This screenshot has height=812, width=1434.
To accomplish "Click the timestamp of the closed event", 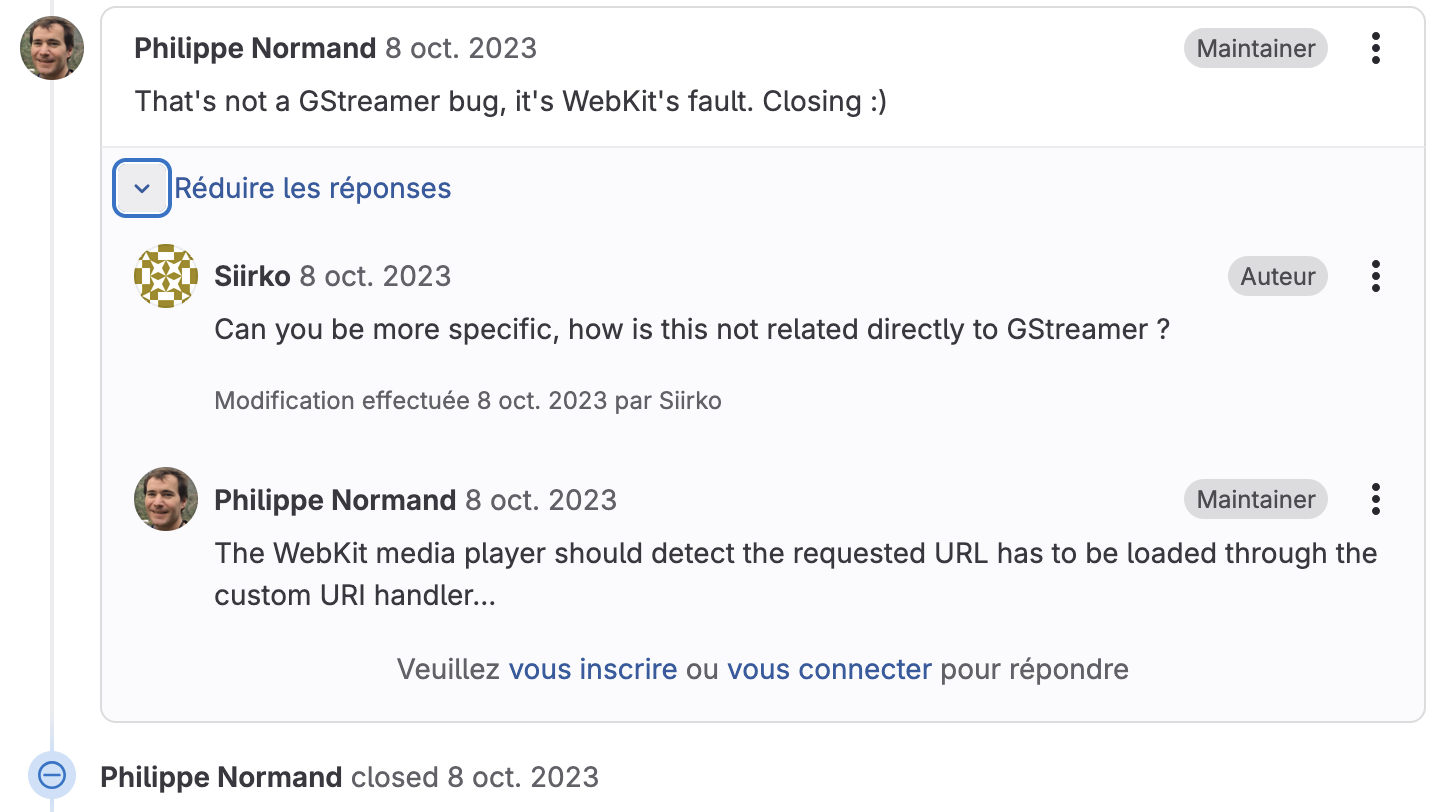I will 522,777.
